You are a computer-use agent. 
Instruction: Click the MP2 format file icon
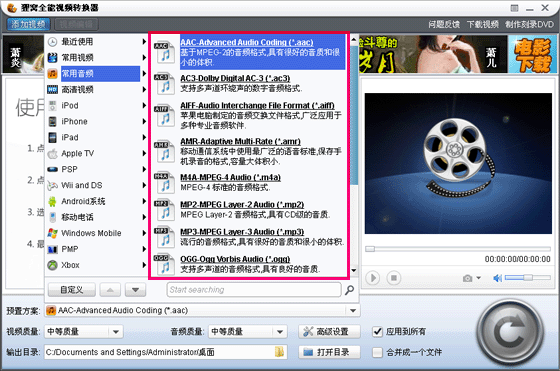click(164, 210)
